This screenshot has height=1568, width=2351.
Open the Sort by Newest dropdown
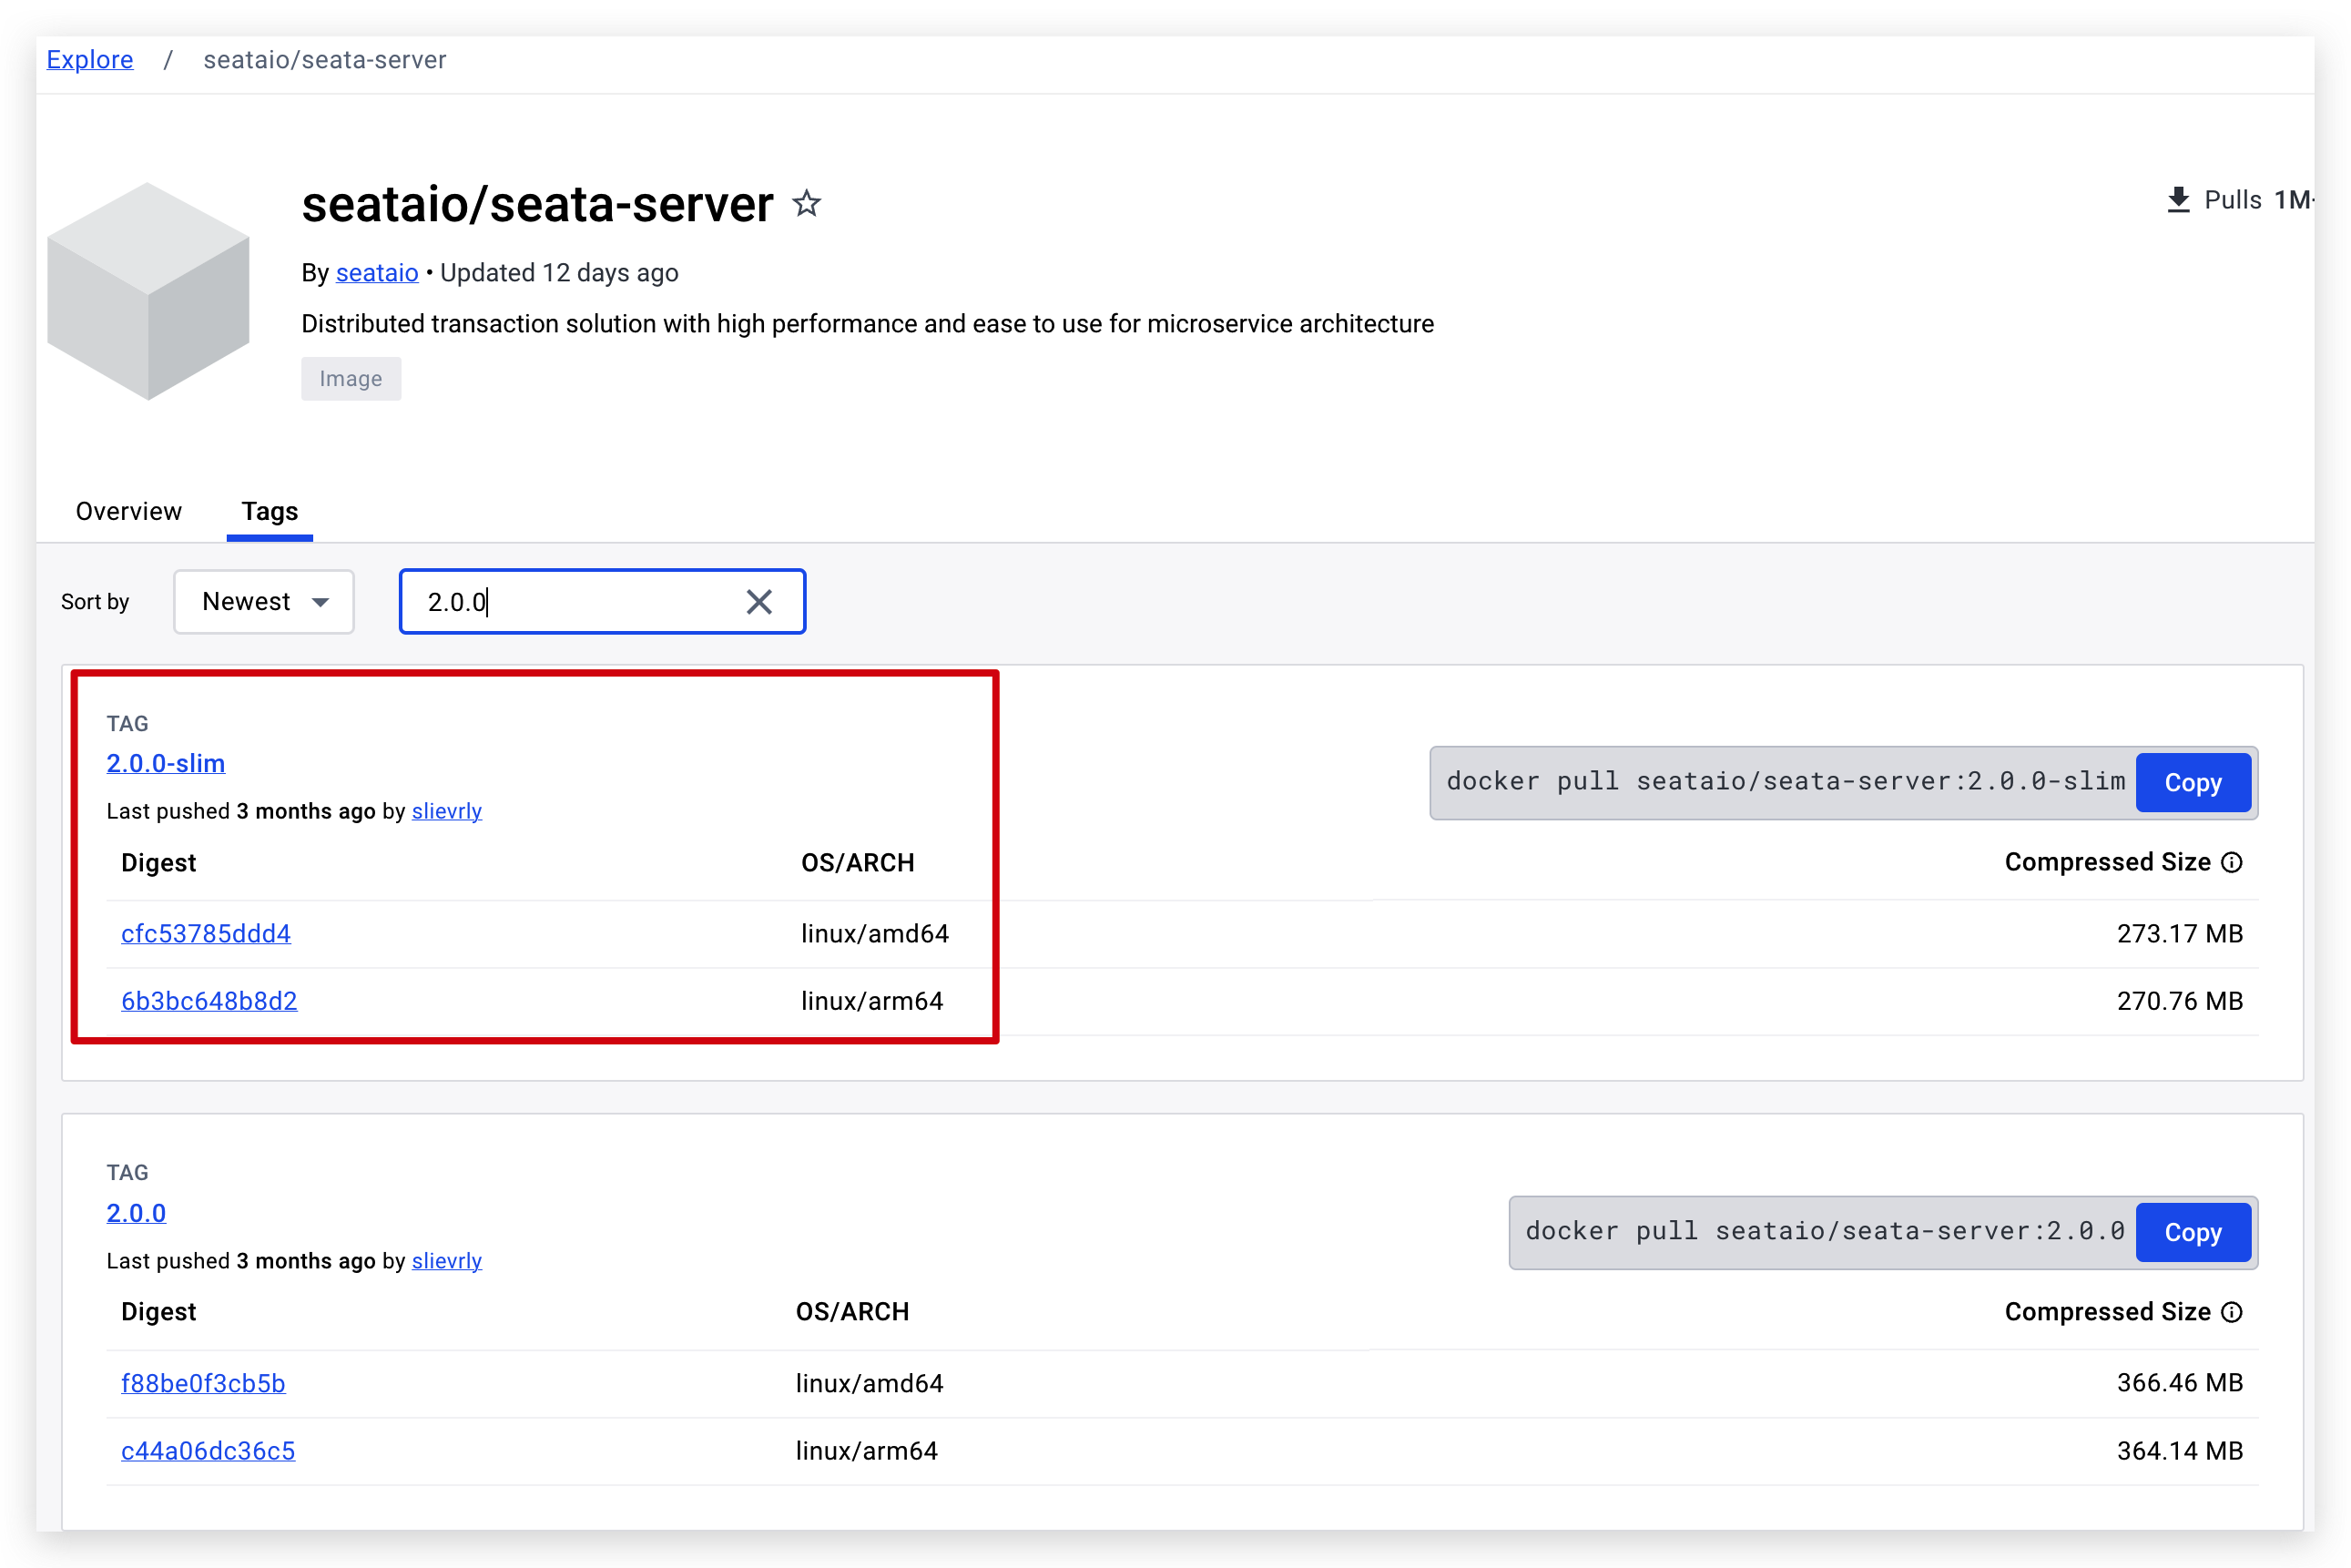(264, 602)
